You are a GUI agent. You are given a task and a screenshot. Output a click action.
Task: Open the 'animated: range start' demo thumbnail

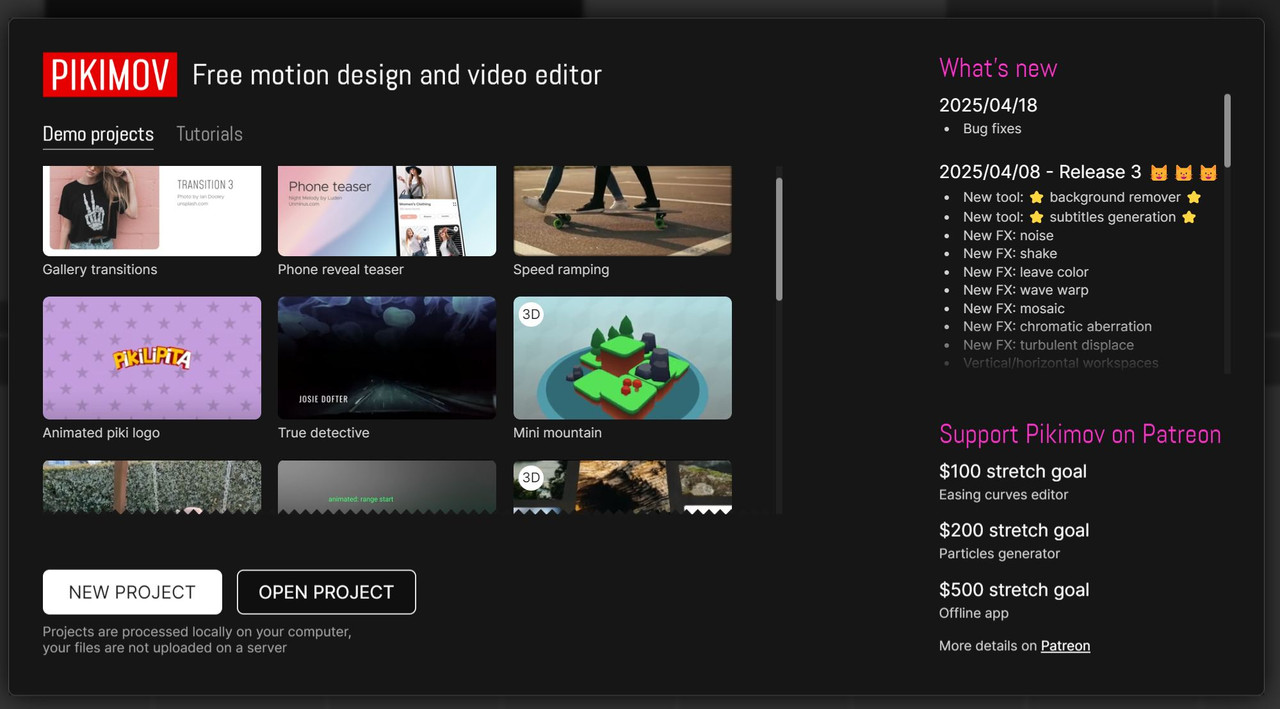387,487
